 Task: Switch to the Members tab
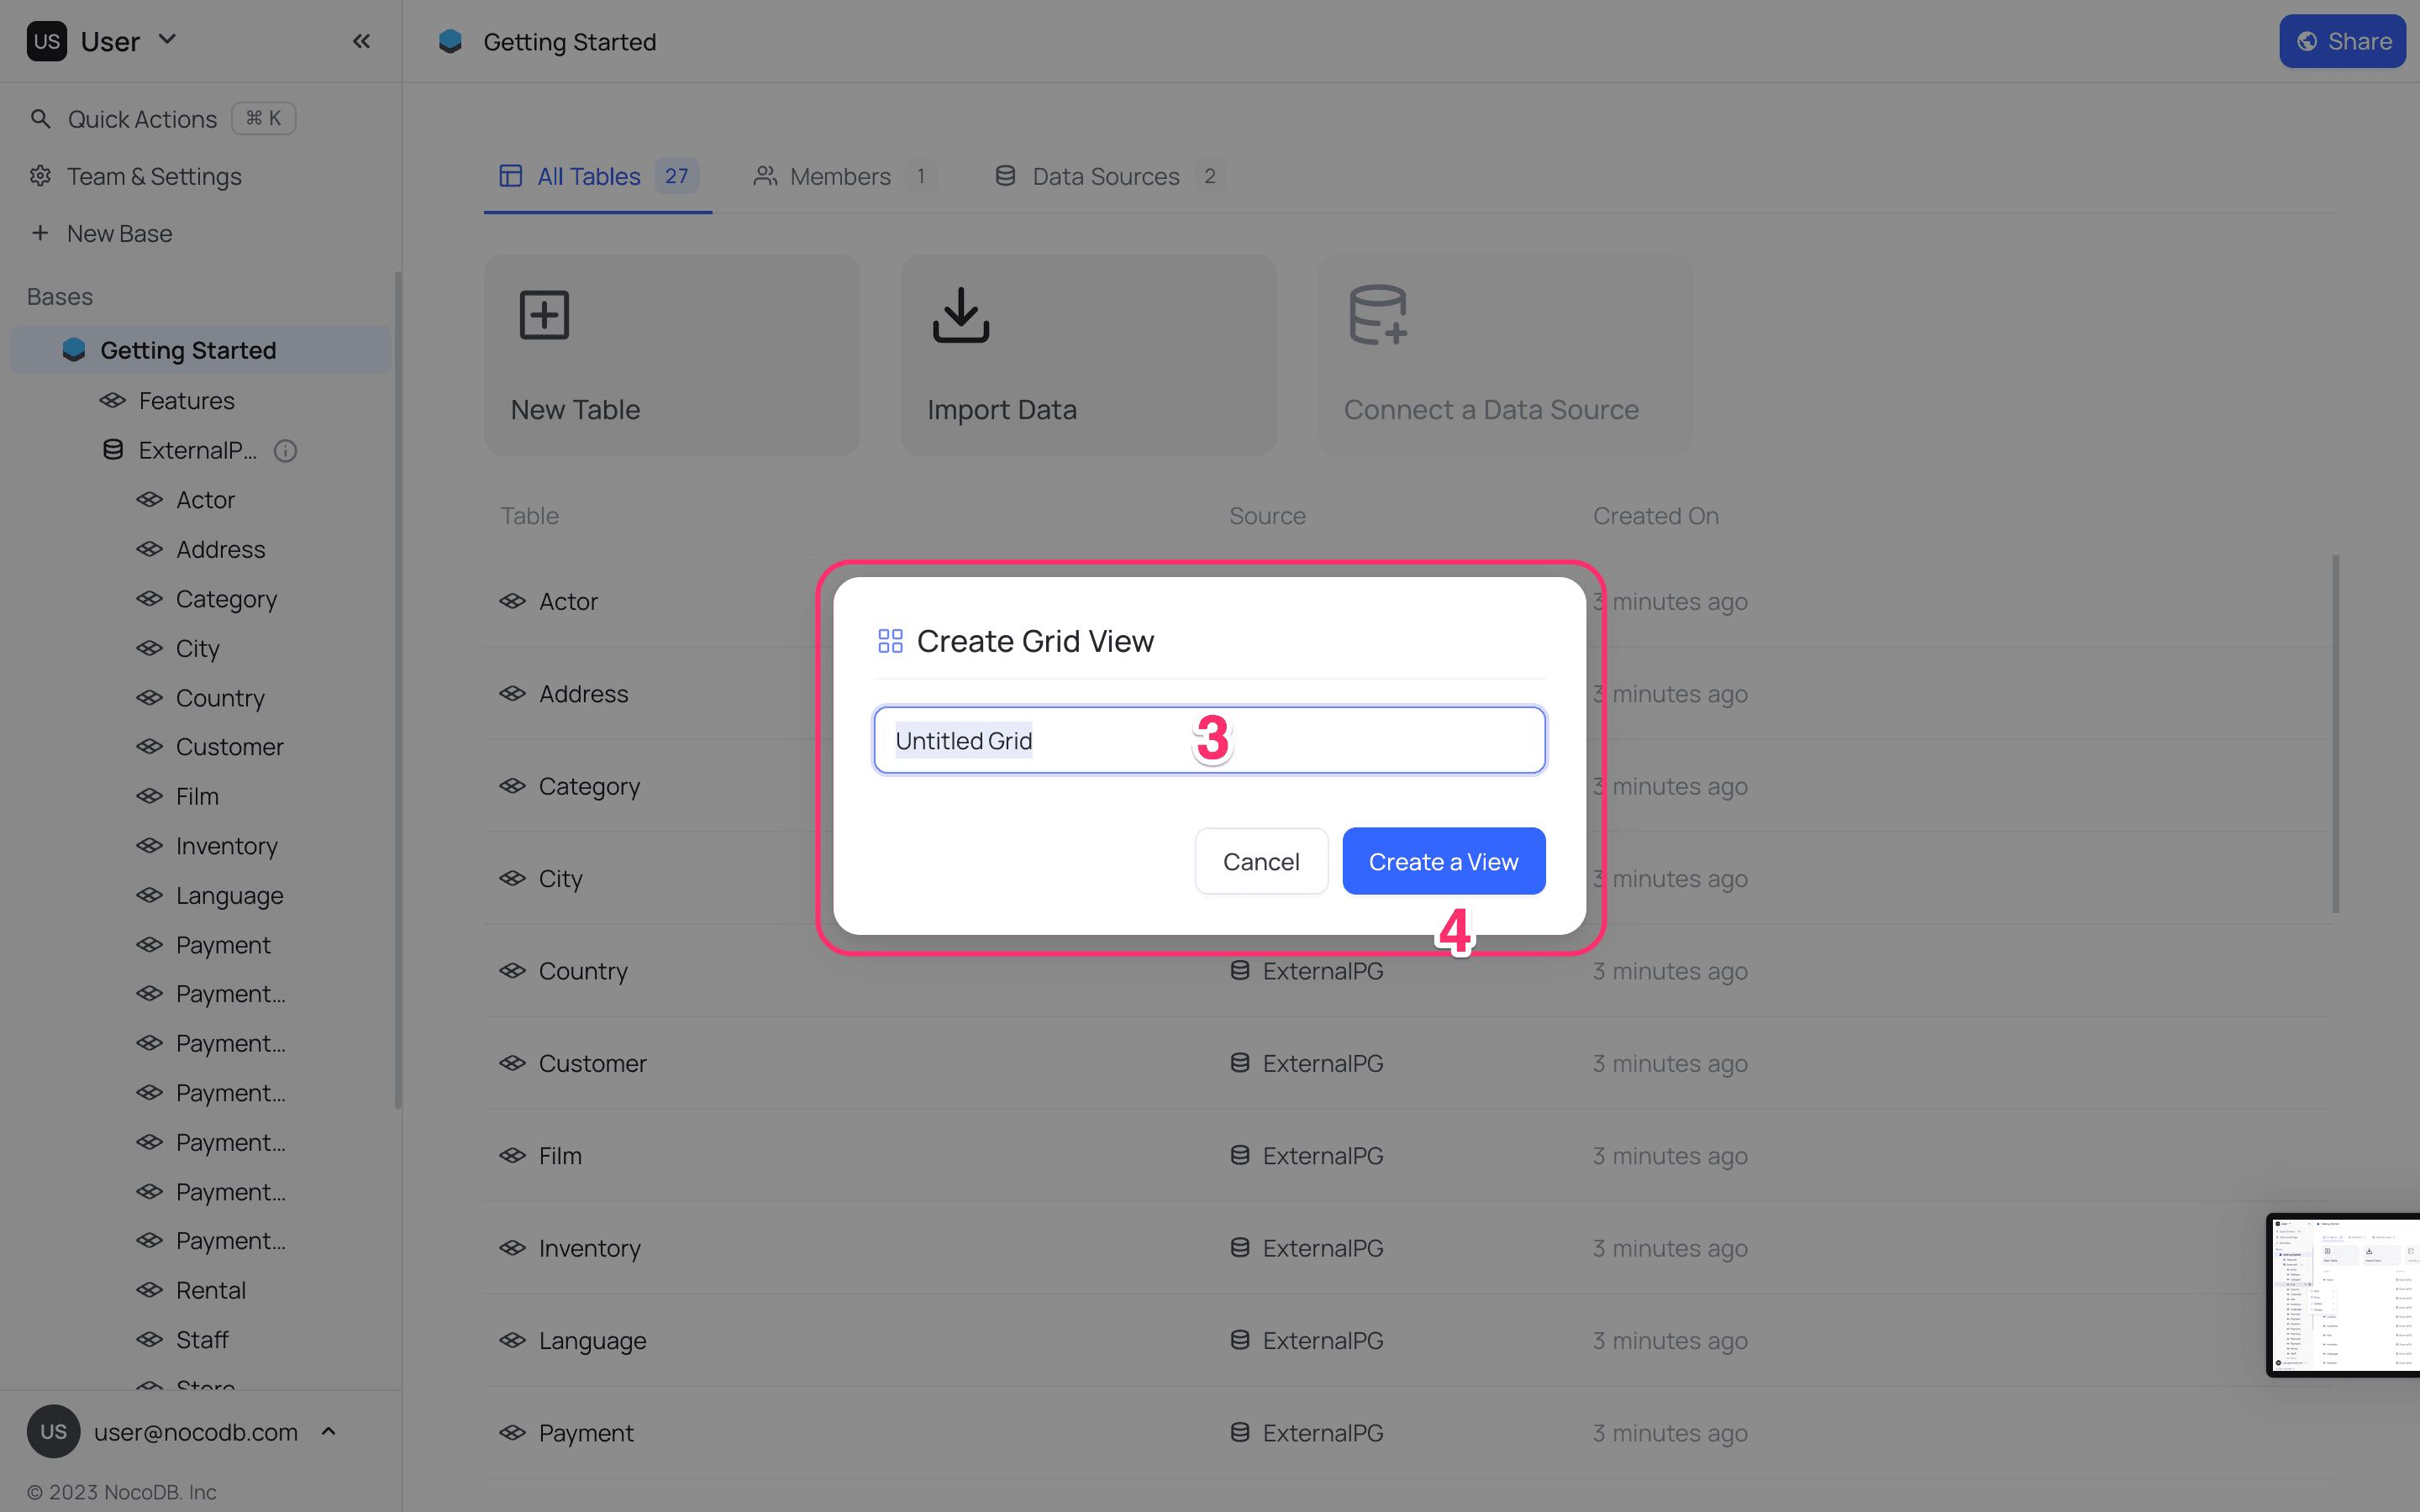click(x=840, y=176)
